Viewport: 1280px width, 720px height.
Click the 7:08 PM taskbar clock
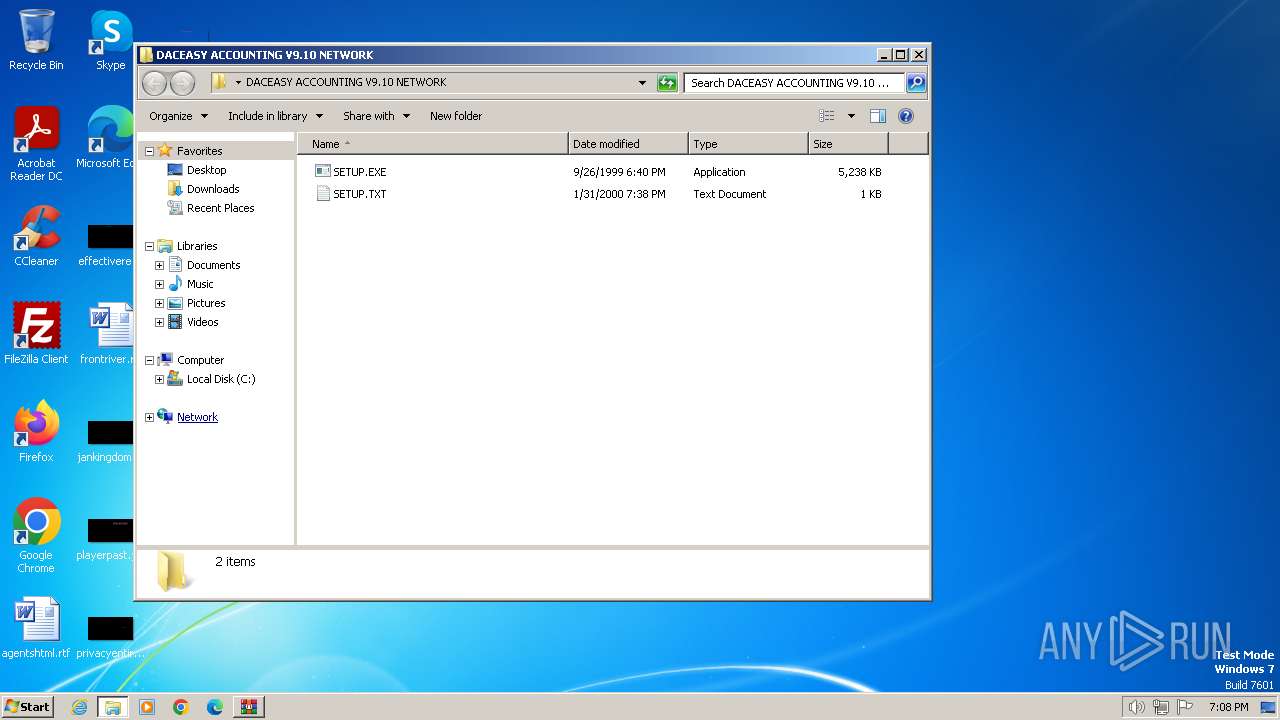coord(1228,707)
